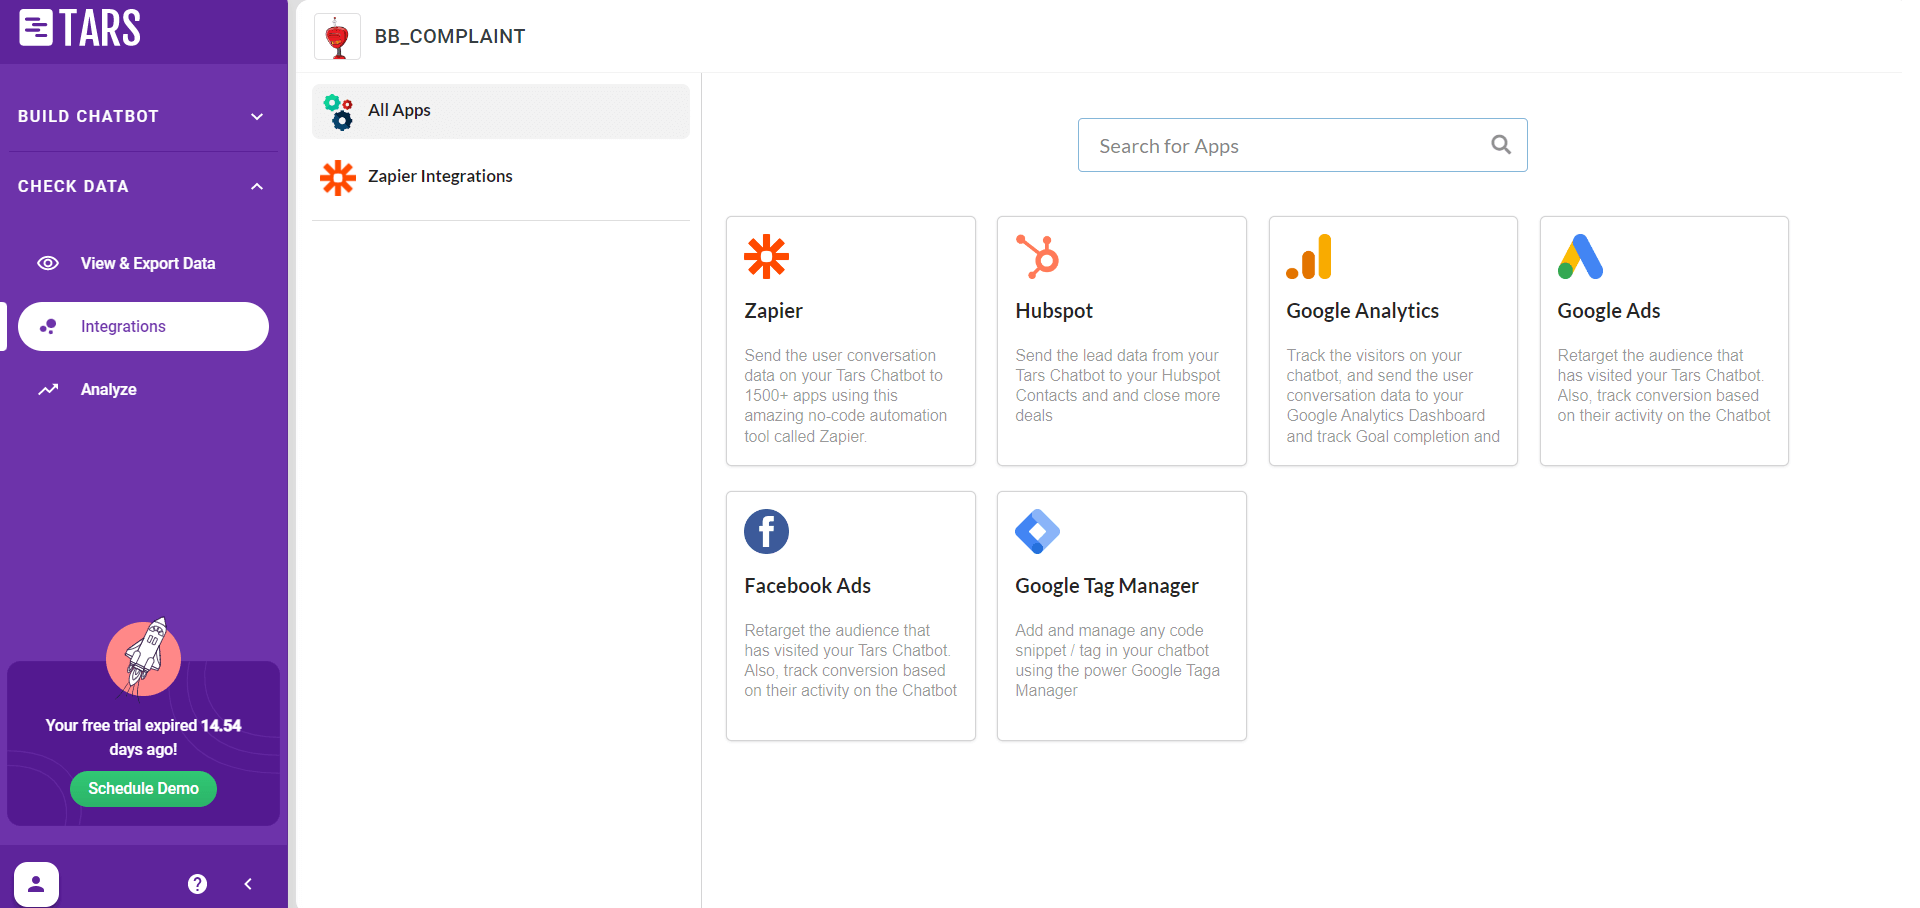Click the search magnifier icon
This screenshot has width=1920, height=908.
pyautogui.click(x=1500, y=145)
